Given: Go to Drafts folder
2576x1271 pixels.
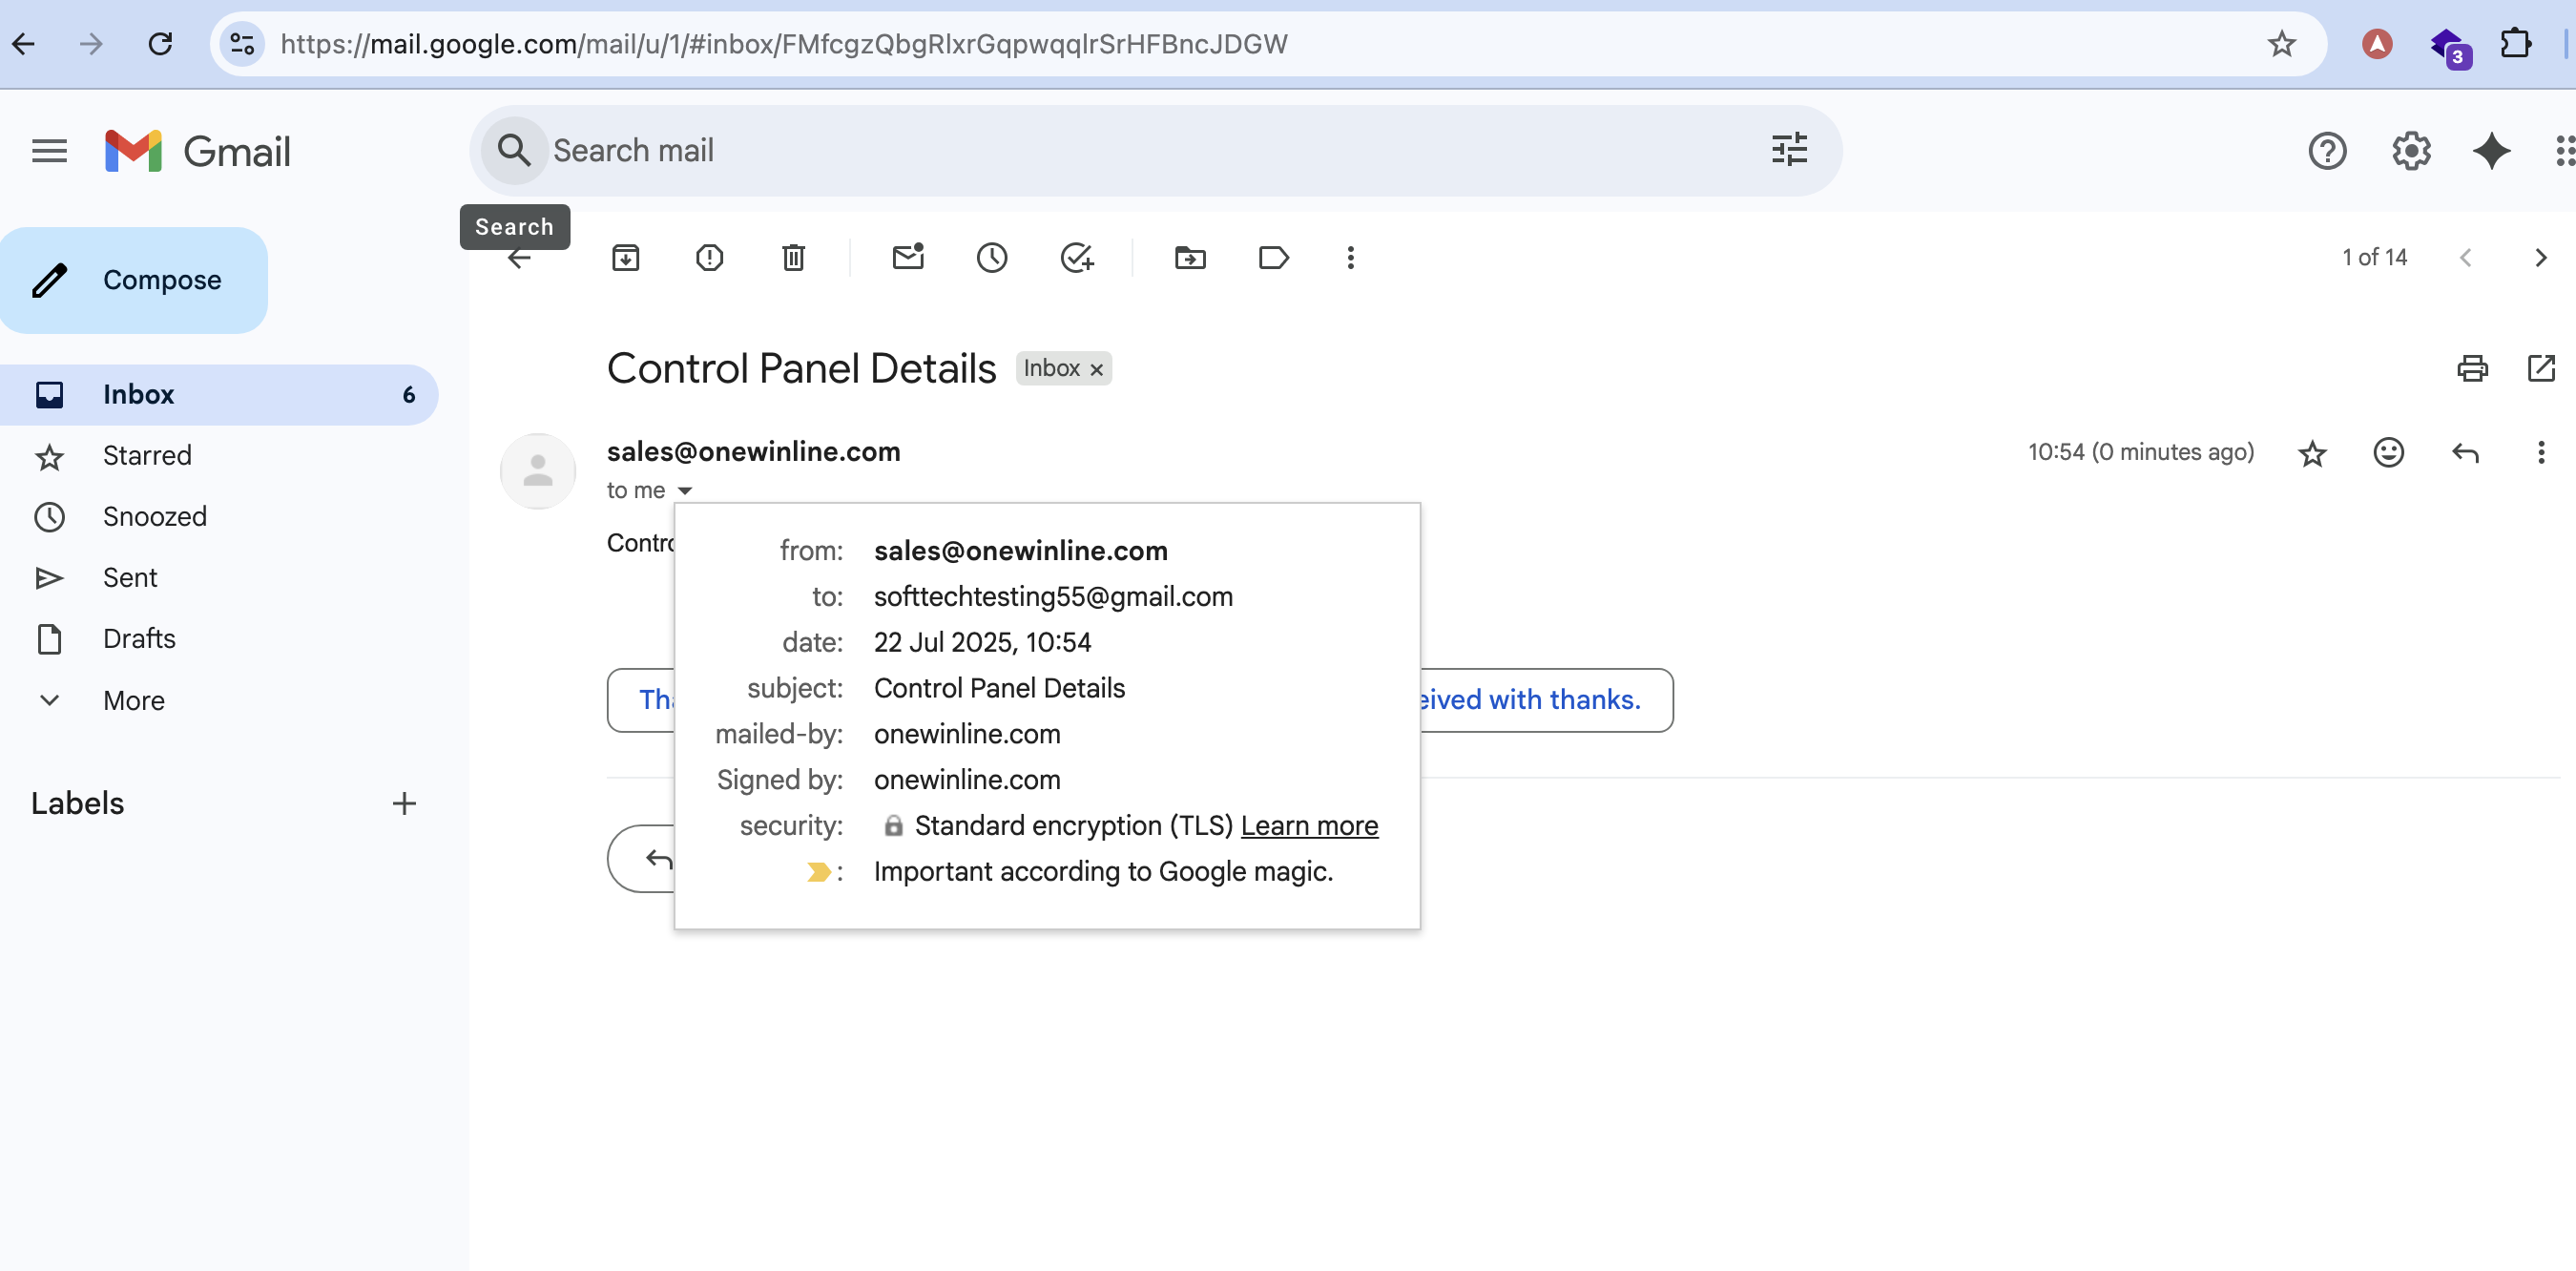Looking at the screenshot, I should click(x=139, y=638).
